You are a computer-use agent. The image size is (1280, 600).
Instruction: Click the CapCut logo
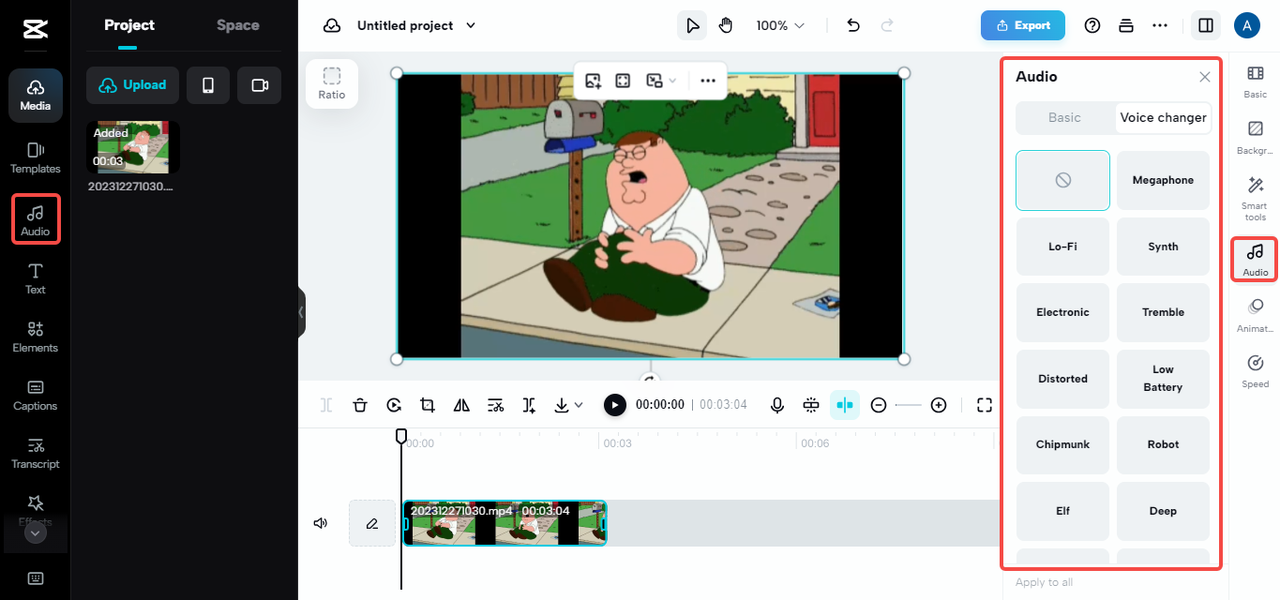coord(35,30)
